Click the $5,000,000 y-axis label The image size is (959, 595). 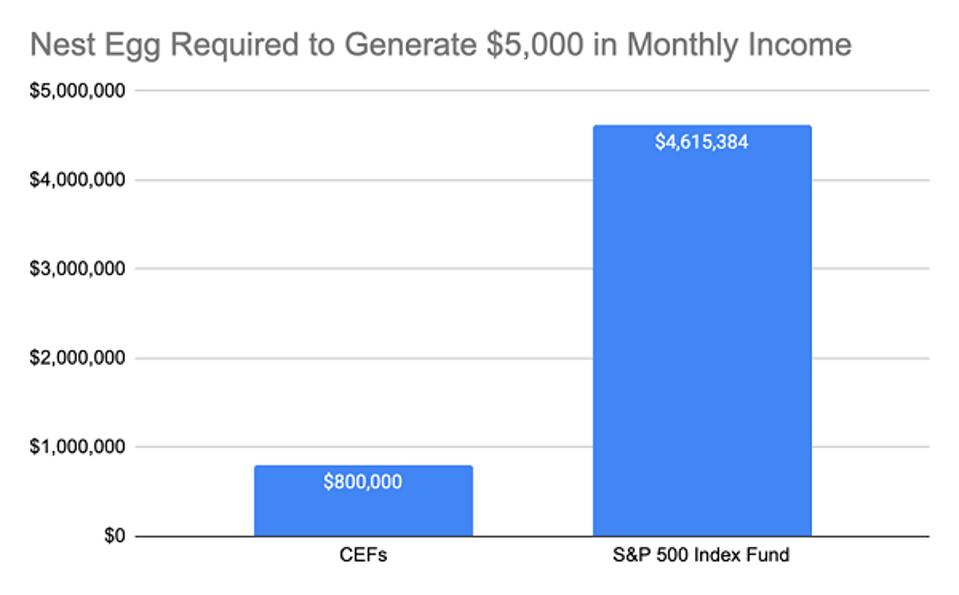[x=78, y=91]
